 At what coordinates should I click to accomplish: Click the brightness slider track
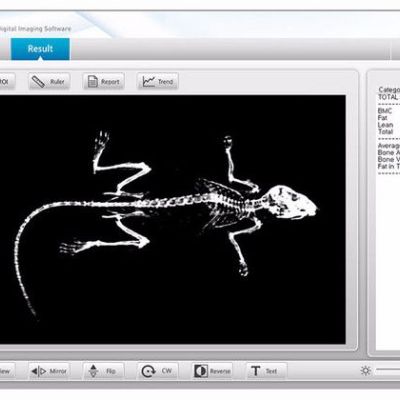[388, 370]
